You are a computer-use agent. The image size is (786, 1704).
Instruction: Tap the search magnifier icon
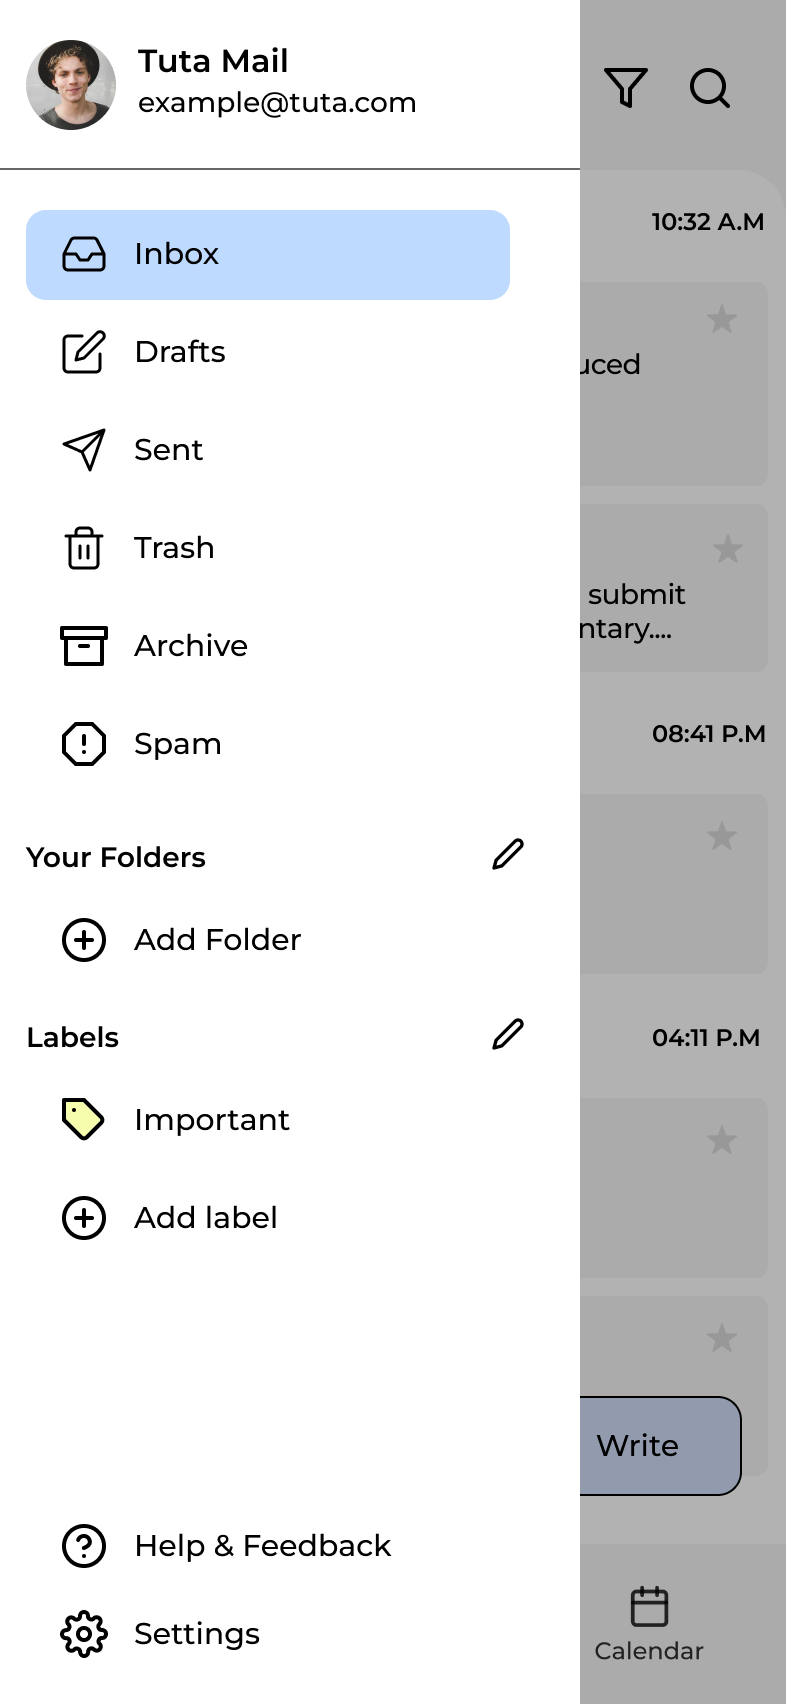point(710,88)
